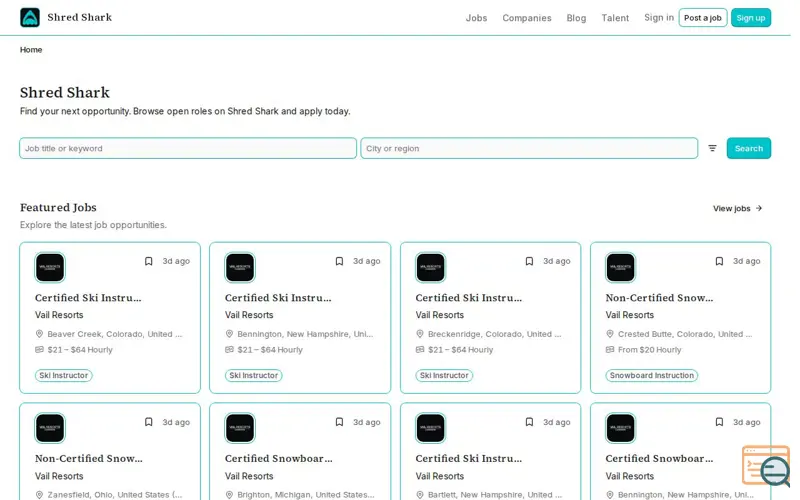
Task: Open Vail Resorts logo on Crested Butte card
Action: (x=620, y=267)
